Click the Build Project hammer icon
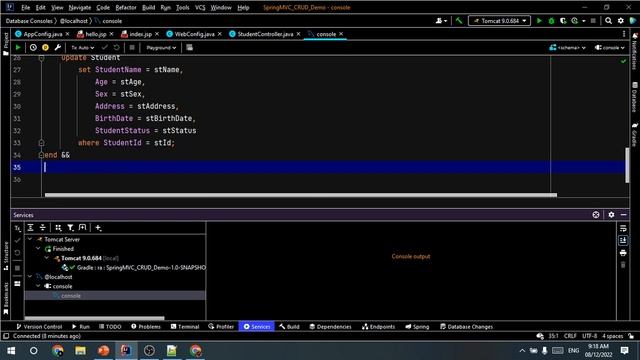640x360 pixels. [459, 21]
